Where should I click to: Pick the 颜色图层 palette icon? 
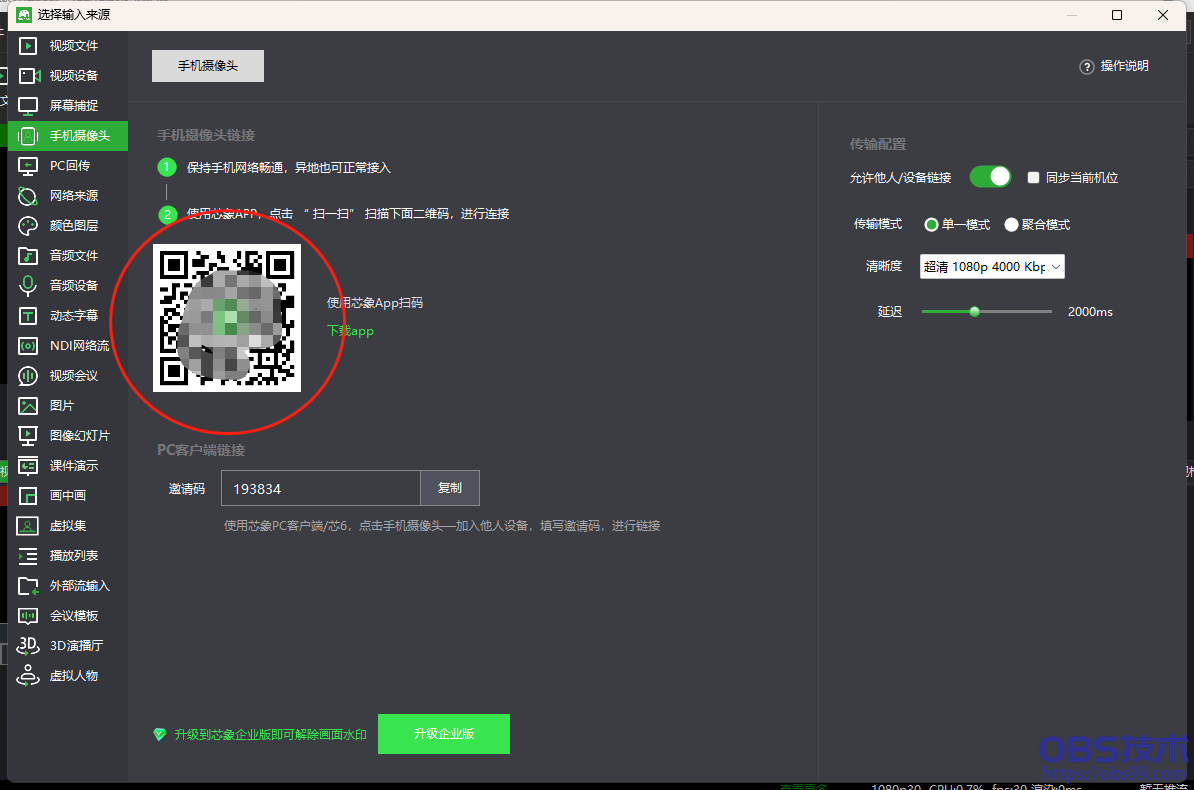[x=27, y=225]
